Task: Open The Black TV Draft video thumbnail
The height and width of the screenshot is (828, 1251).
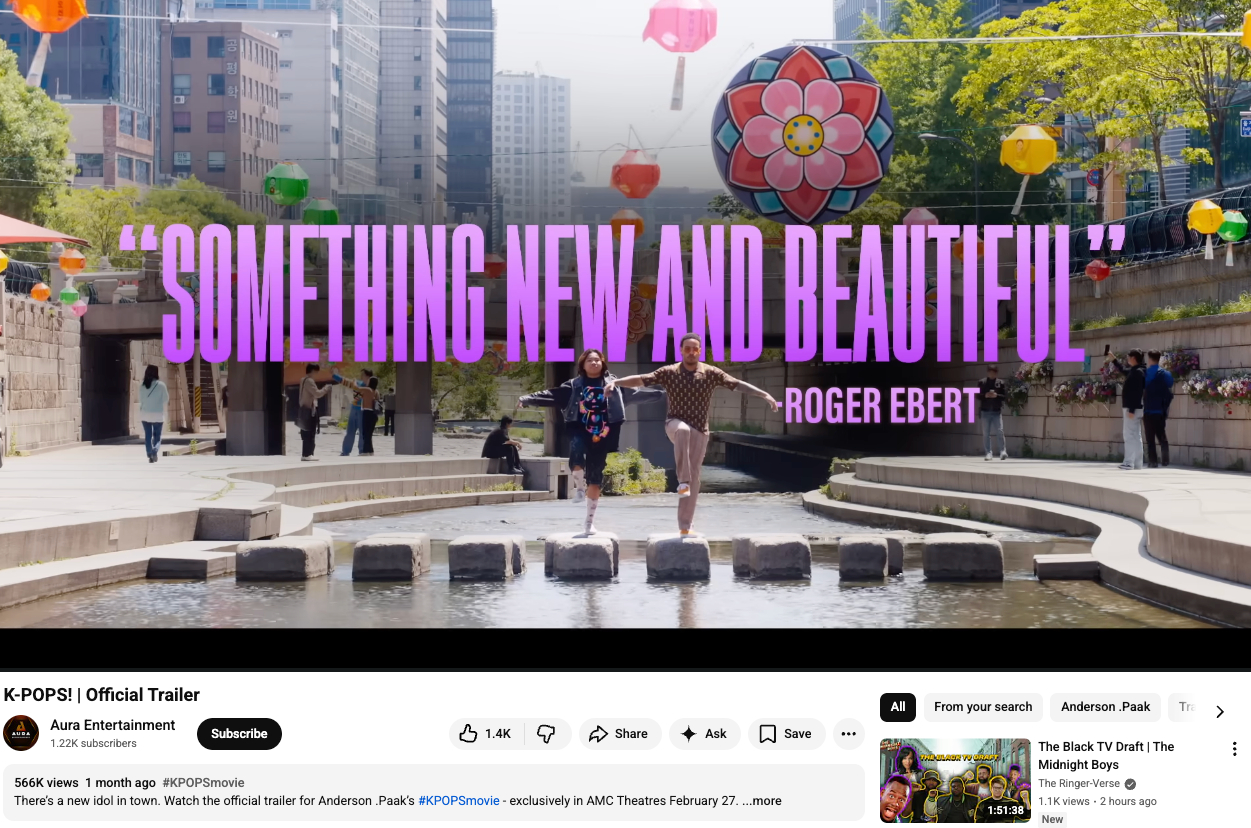Action: pyautogui.click(x=955, y=780)
